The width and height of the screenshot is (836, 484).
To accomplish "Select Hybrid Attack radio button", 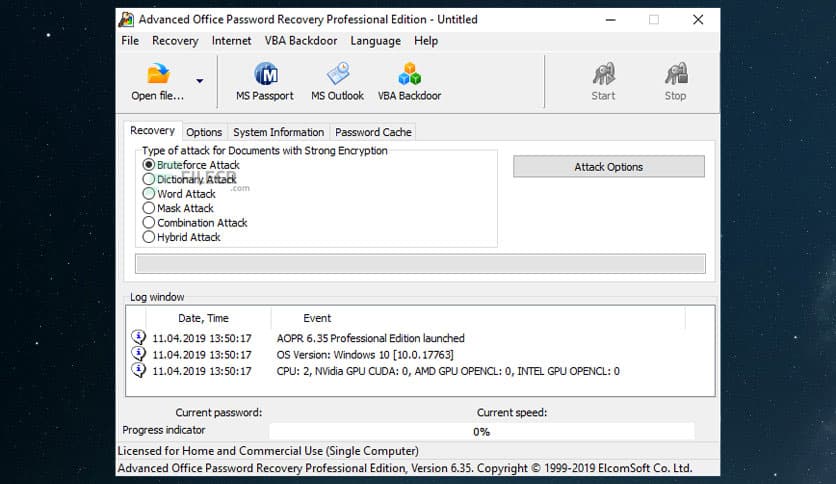I will point(149,237).
